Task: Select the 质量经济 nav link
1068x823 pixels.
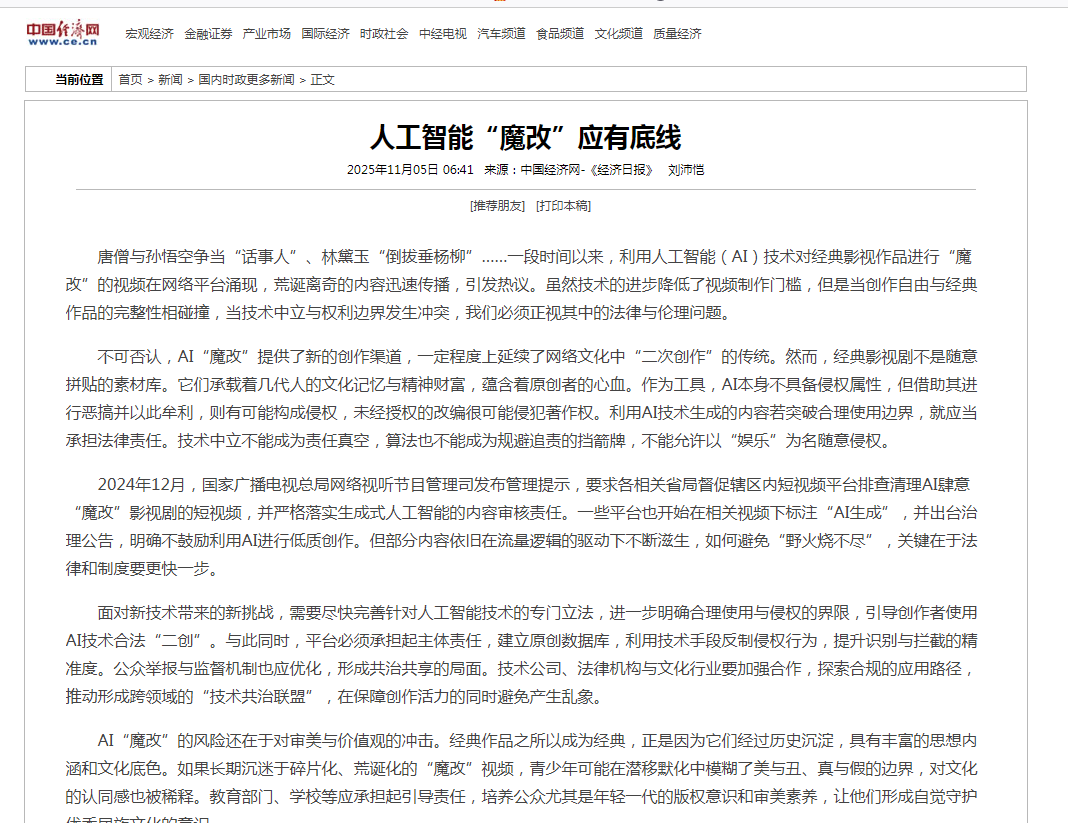Action: [677, 34]
